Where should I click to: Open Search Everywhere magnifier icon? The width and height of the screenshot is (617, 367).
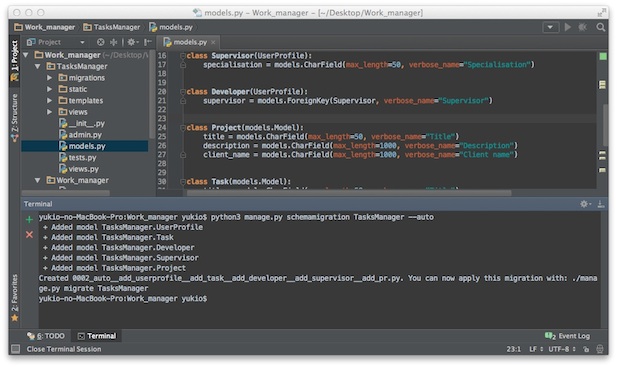coord(600,27)
